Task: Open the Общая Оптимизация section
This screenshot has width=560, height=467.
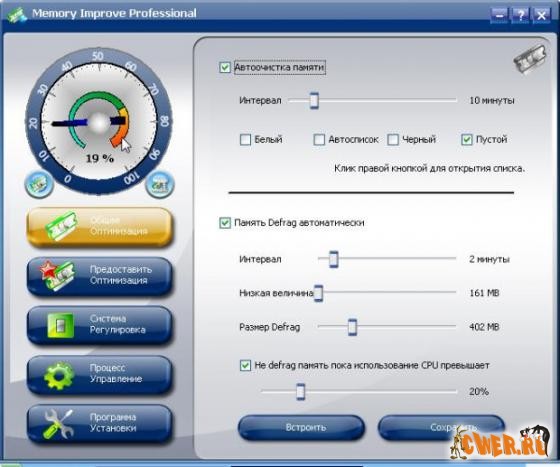Action: (100, 227)
